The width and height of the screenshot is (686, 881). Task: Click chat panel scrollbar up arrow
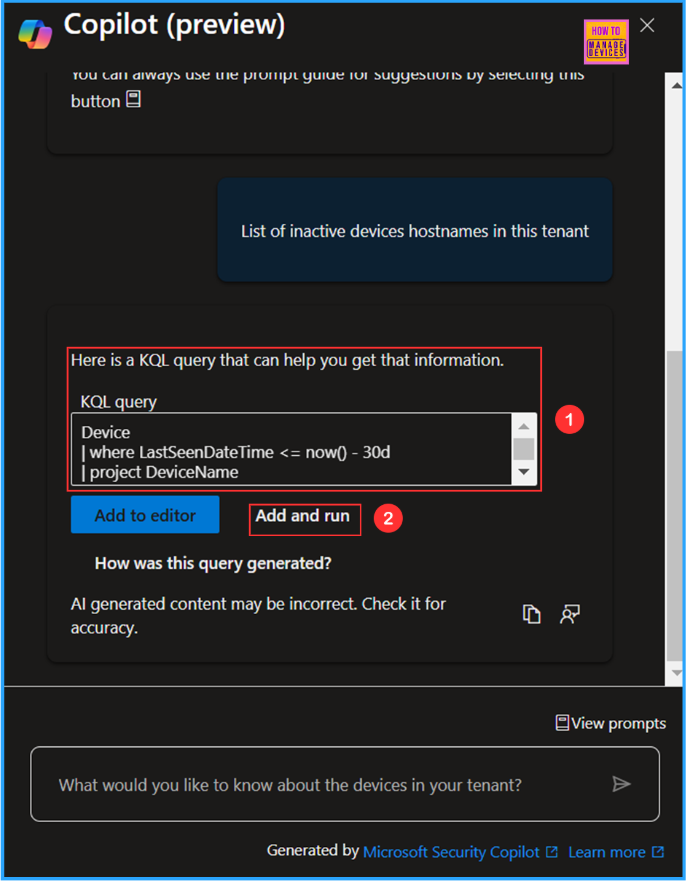(676, 85)
